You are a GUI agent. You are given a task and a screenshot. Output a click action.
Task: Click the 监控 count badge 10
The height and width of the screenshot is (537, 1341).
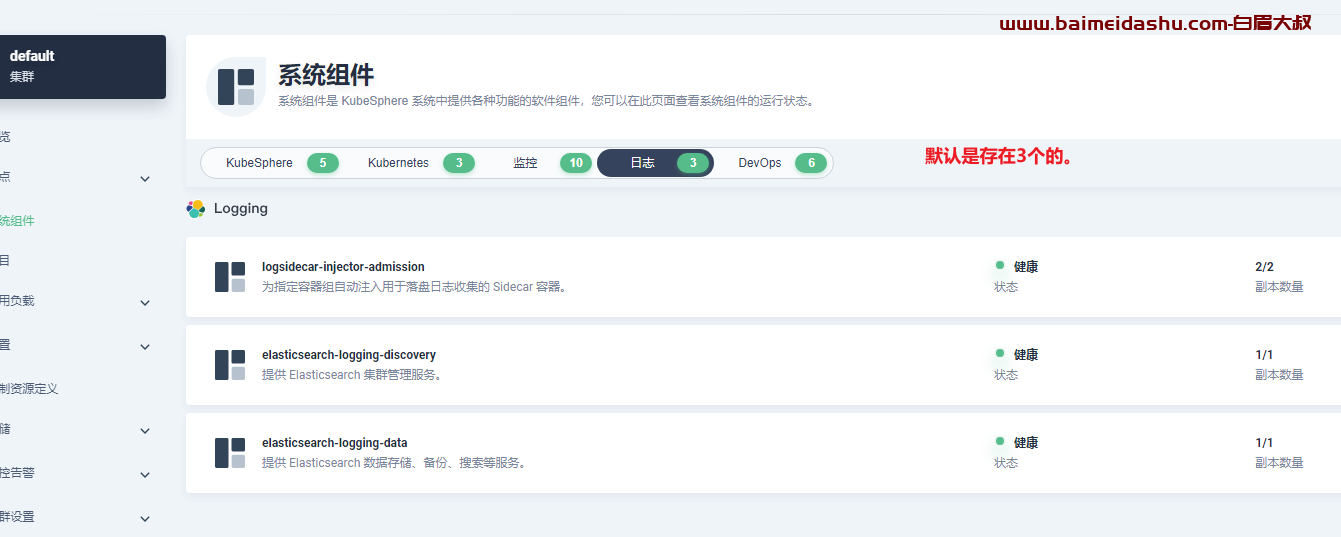[576, 163]
